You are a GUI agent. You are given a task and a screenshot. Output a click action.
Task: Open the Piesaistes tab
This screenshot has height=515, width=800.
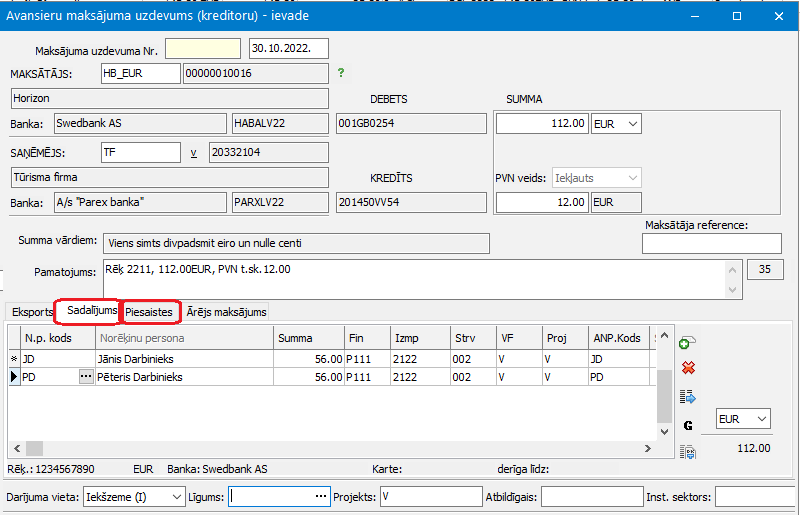(x=150, y=312)
